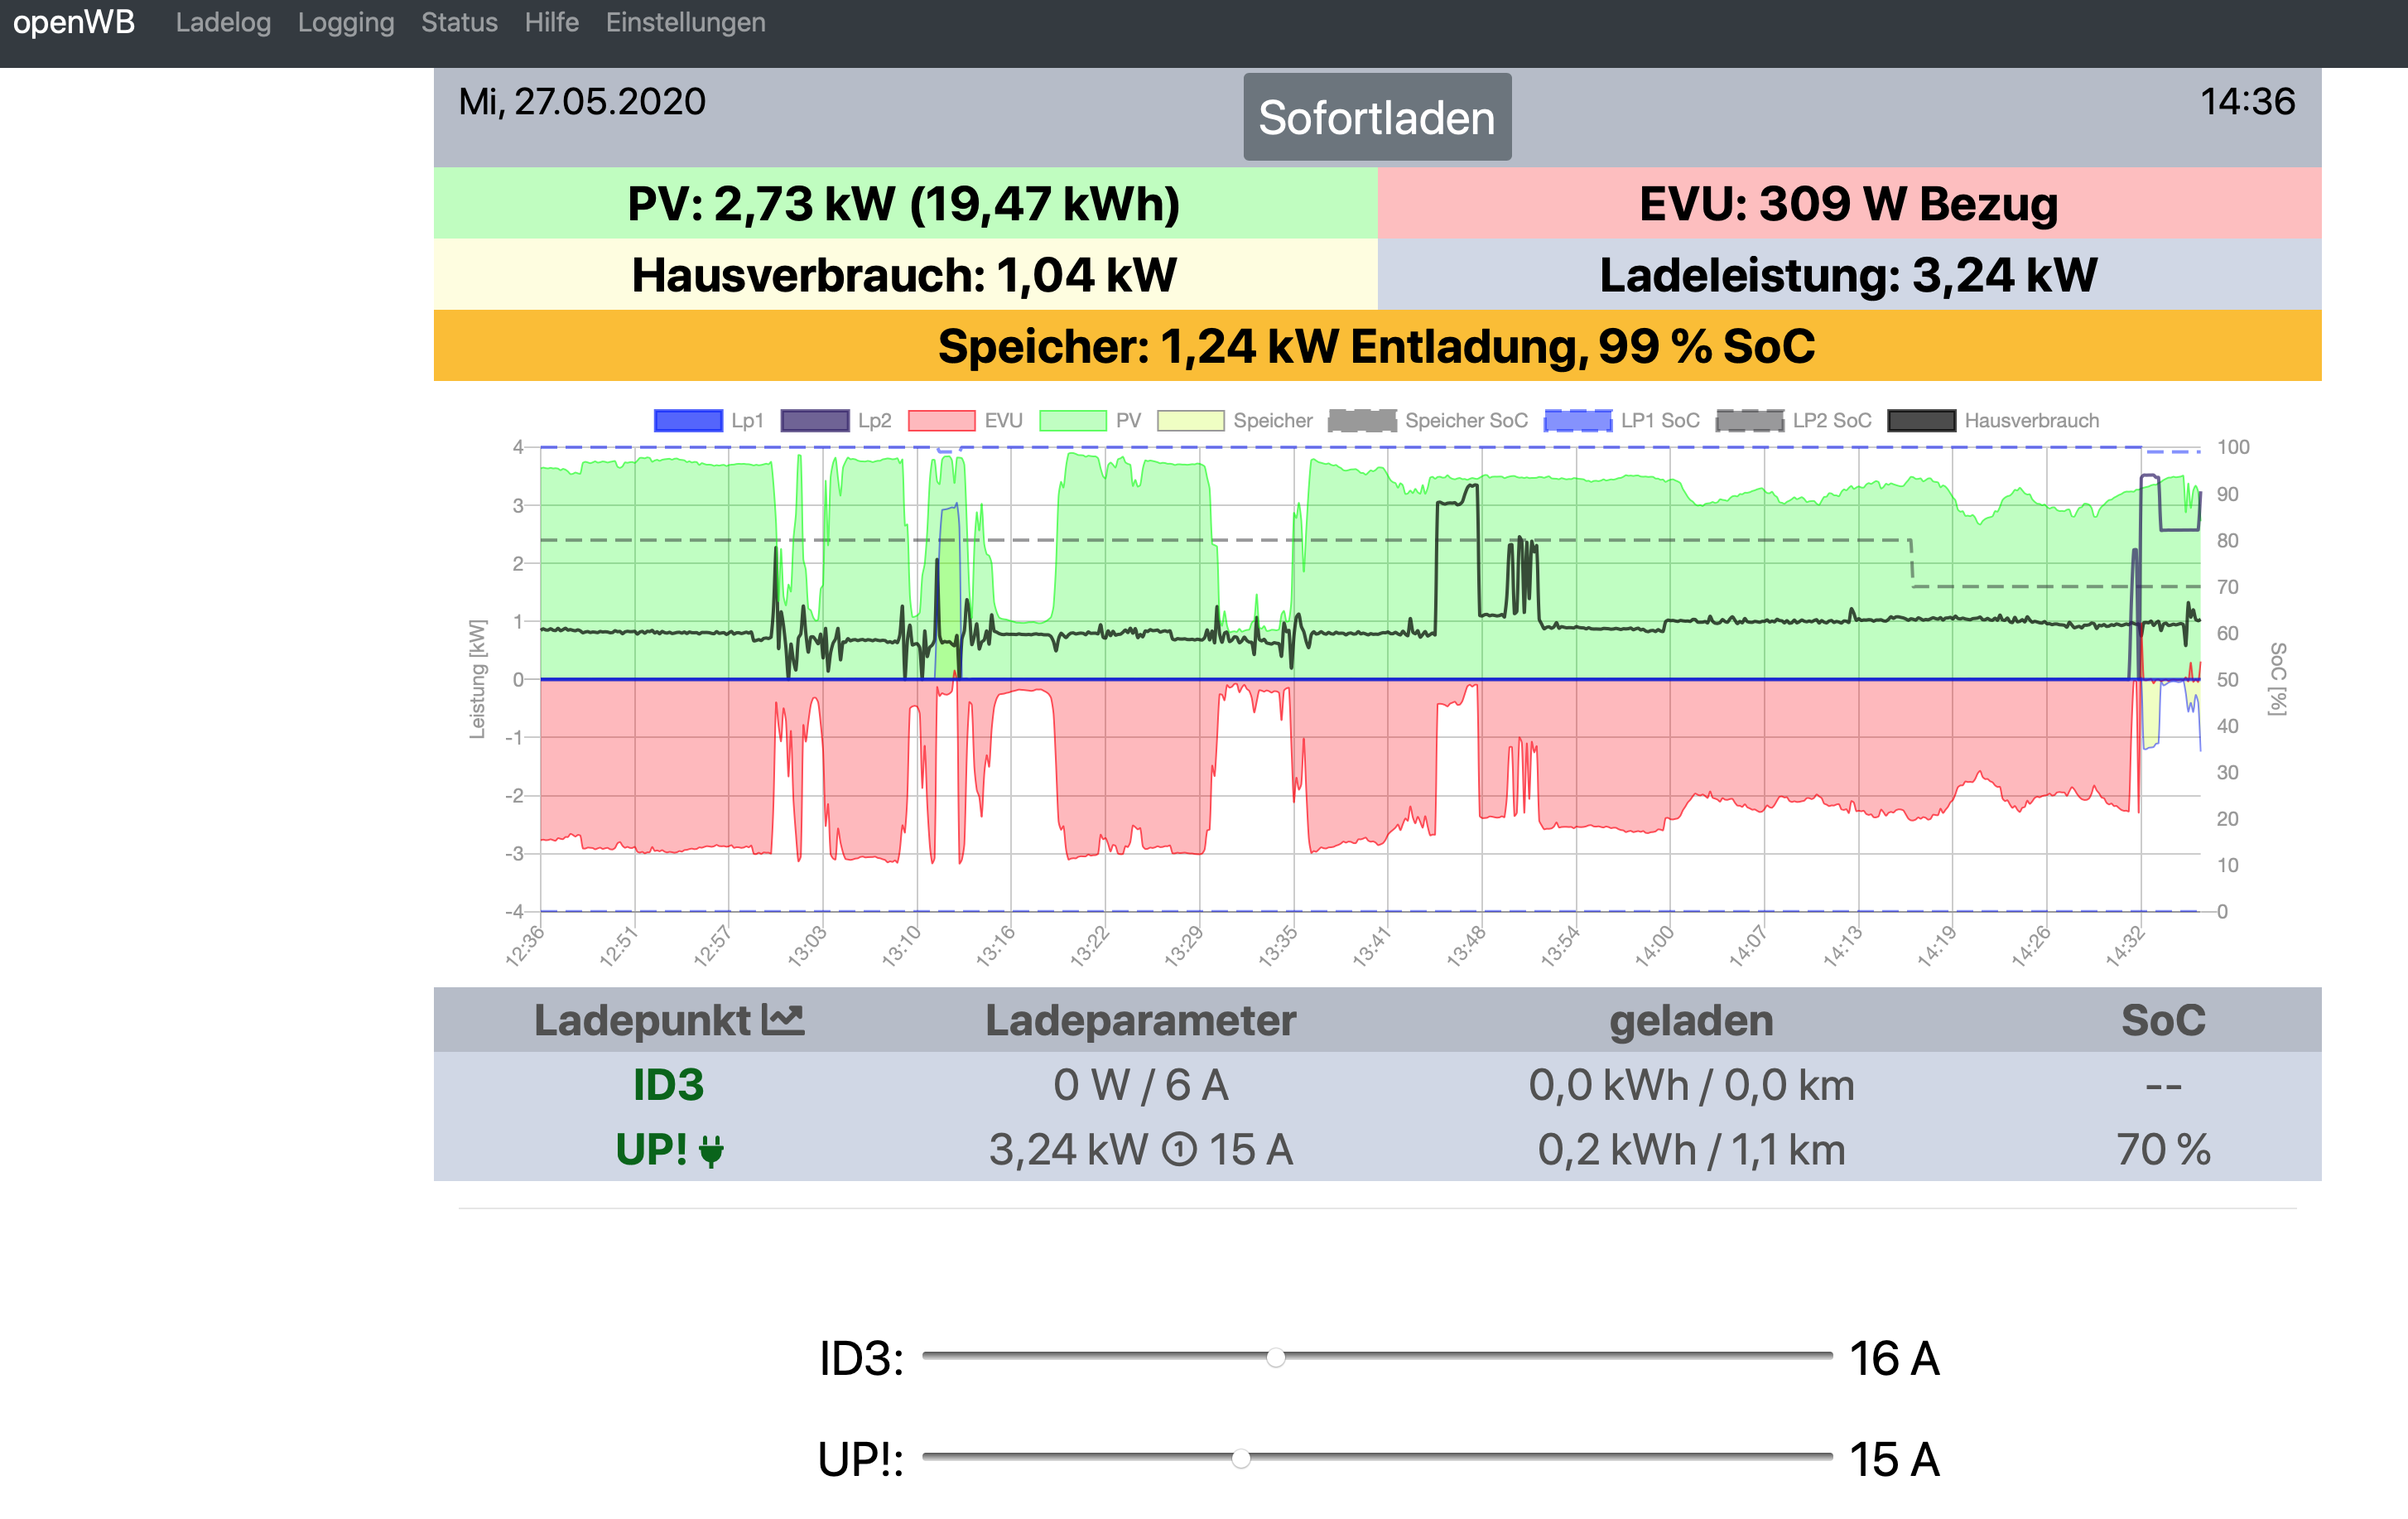2408x1519 pixels.
Task: Click the UP! current slider handle
Action: [x=1240, y=1458]
